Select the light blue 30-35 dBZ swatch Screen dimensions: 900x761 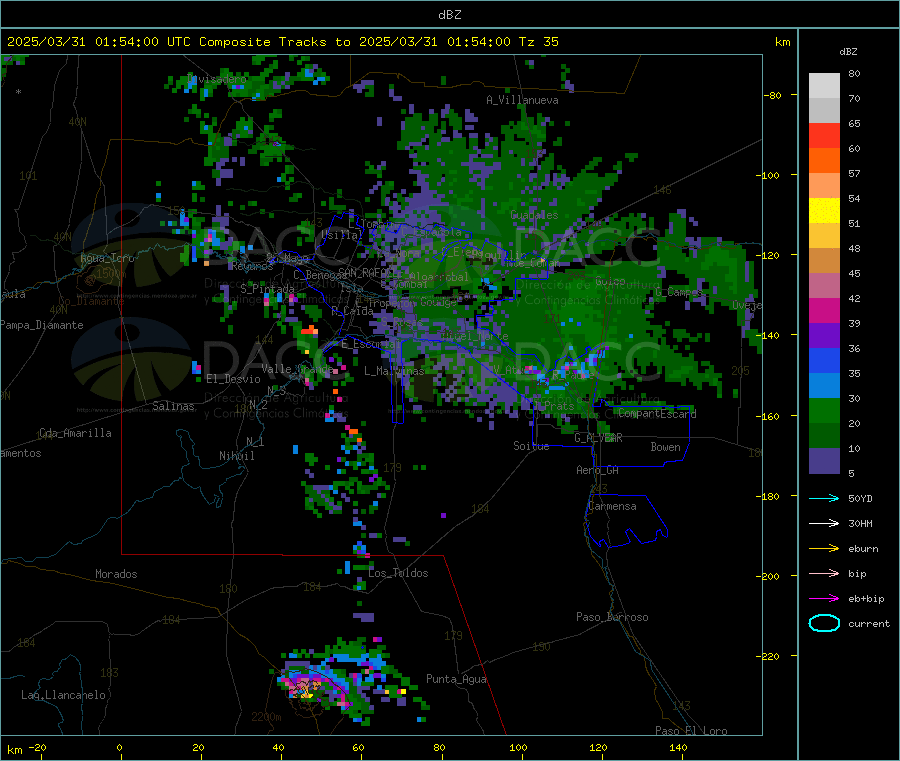coord(824,386)
